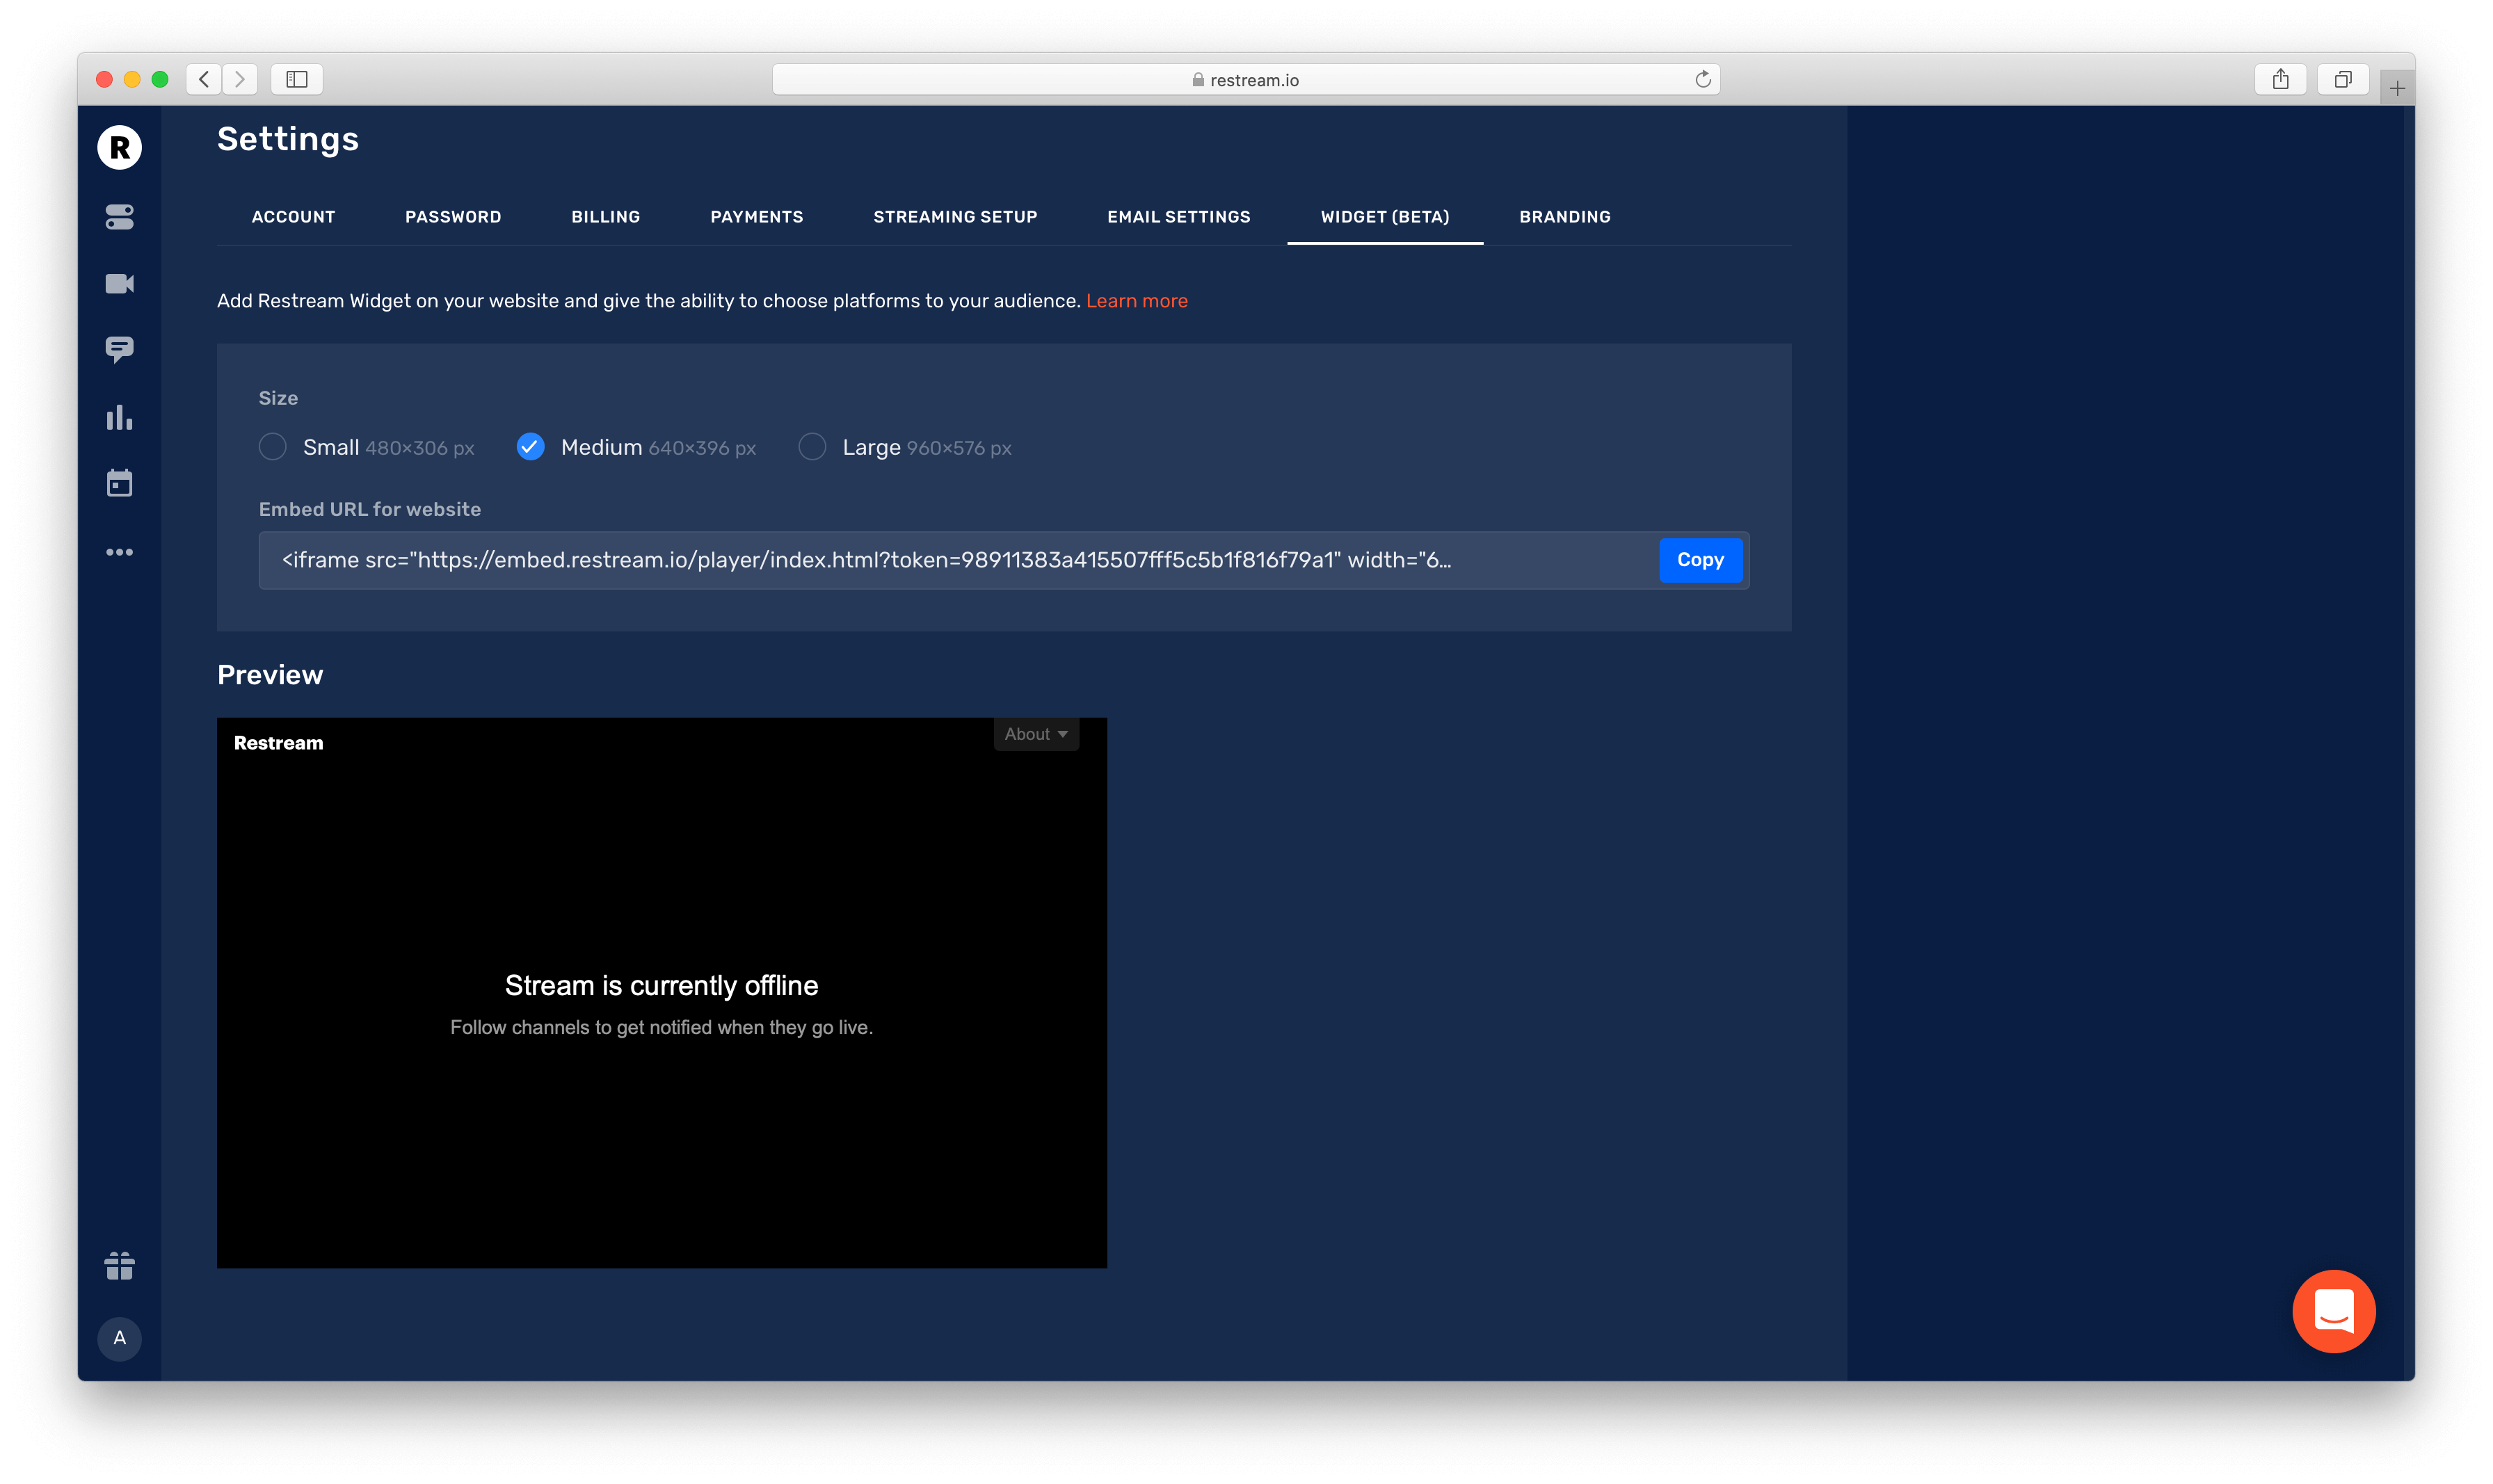Open a new tab with plus button
2493x1484 pixels.
(x=2397, y=88)
